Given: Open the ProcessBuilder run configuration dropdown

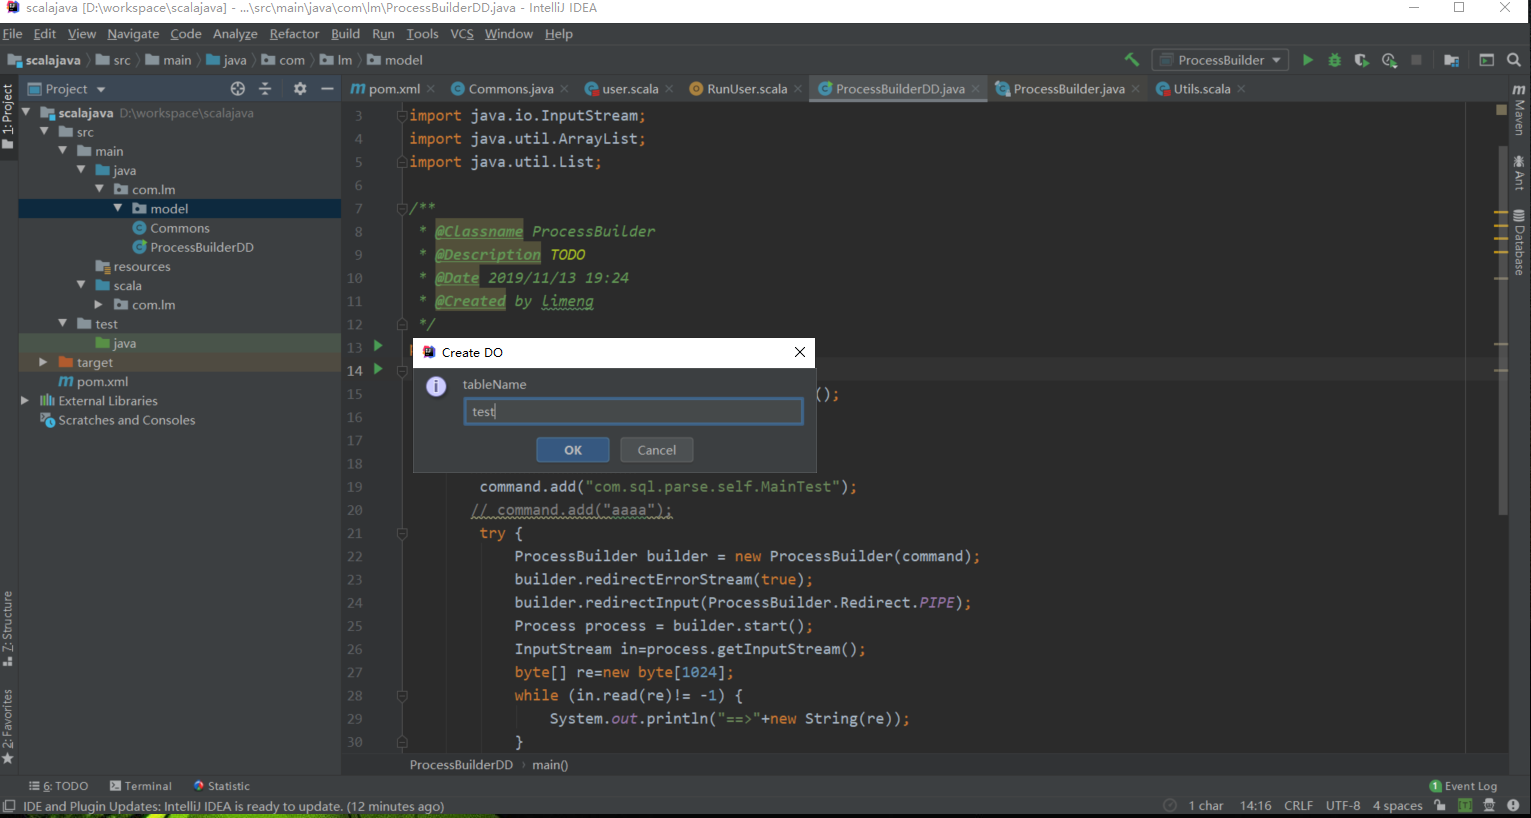Looking at the screenshot, I should point(1221,60).
